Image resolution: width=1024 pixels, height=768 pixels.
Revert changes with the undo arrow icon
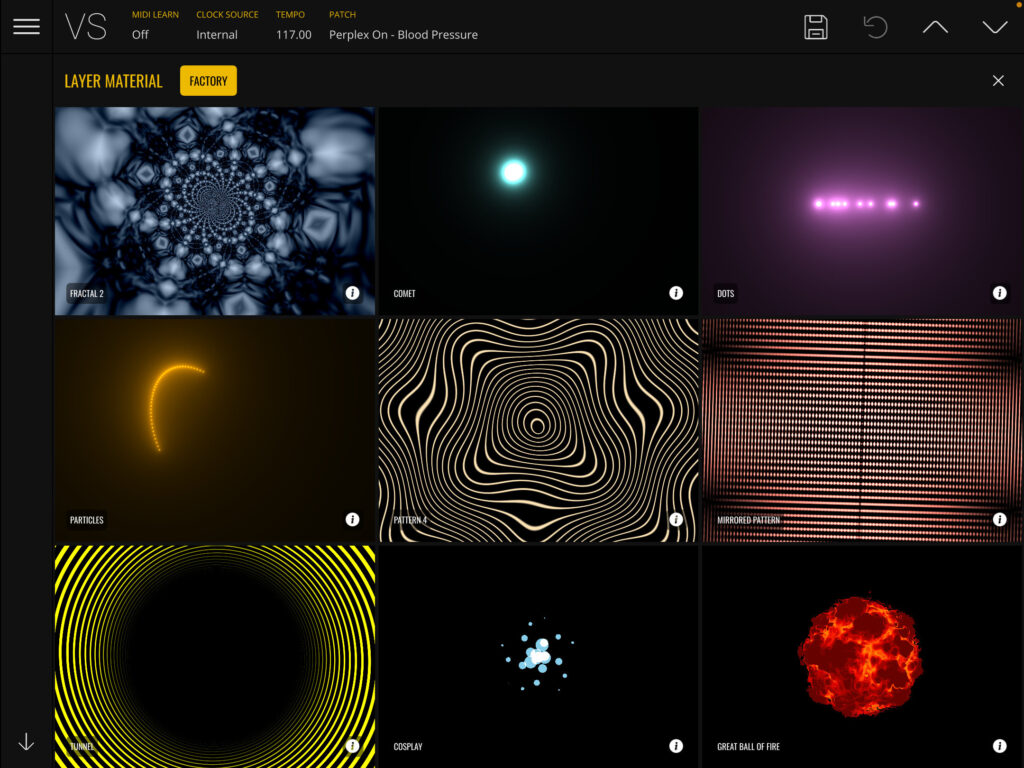pyautogui.click(x=875, y=27)
